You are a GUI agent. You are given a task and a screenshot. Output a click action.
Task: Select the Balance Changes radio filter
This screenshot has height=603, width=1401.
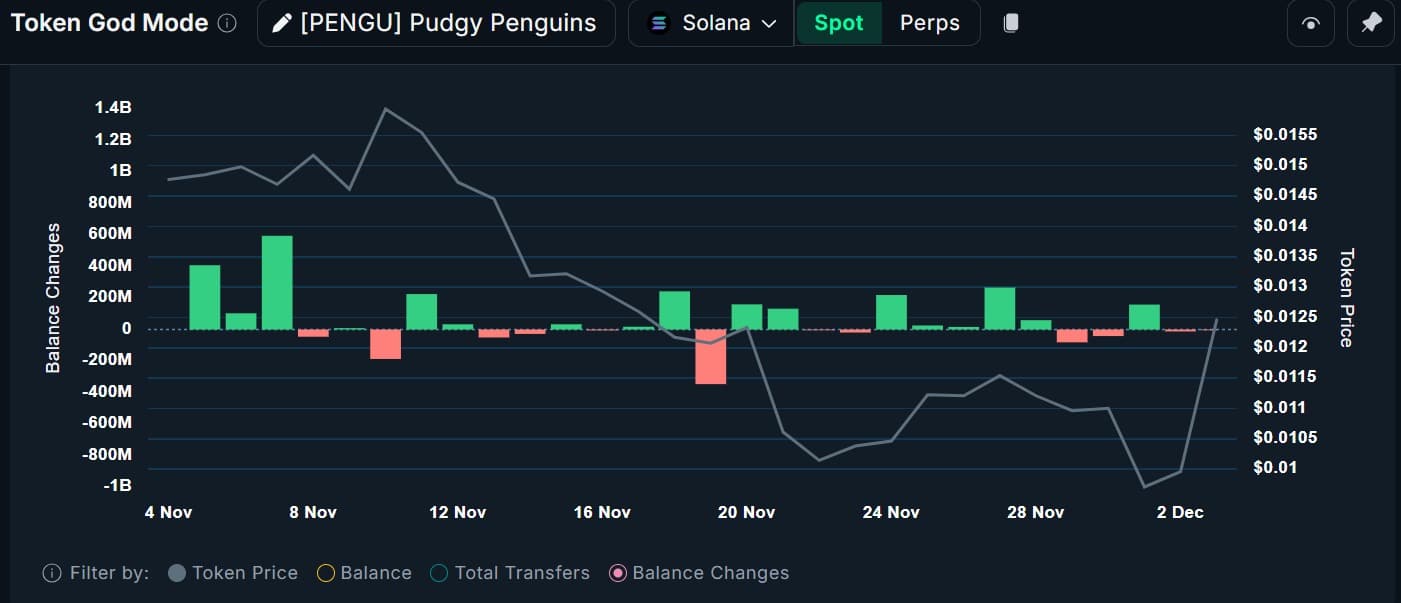coord(617,572)
